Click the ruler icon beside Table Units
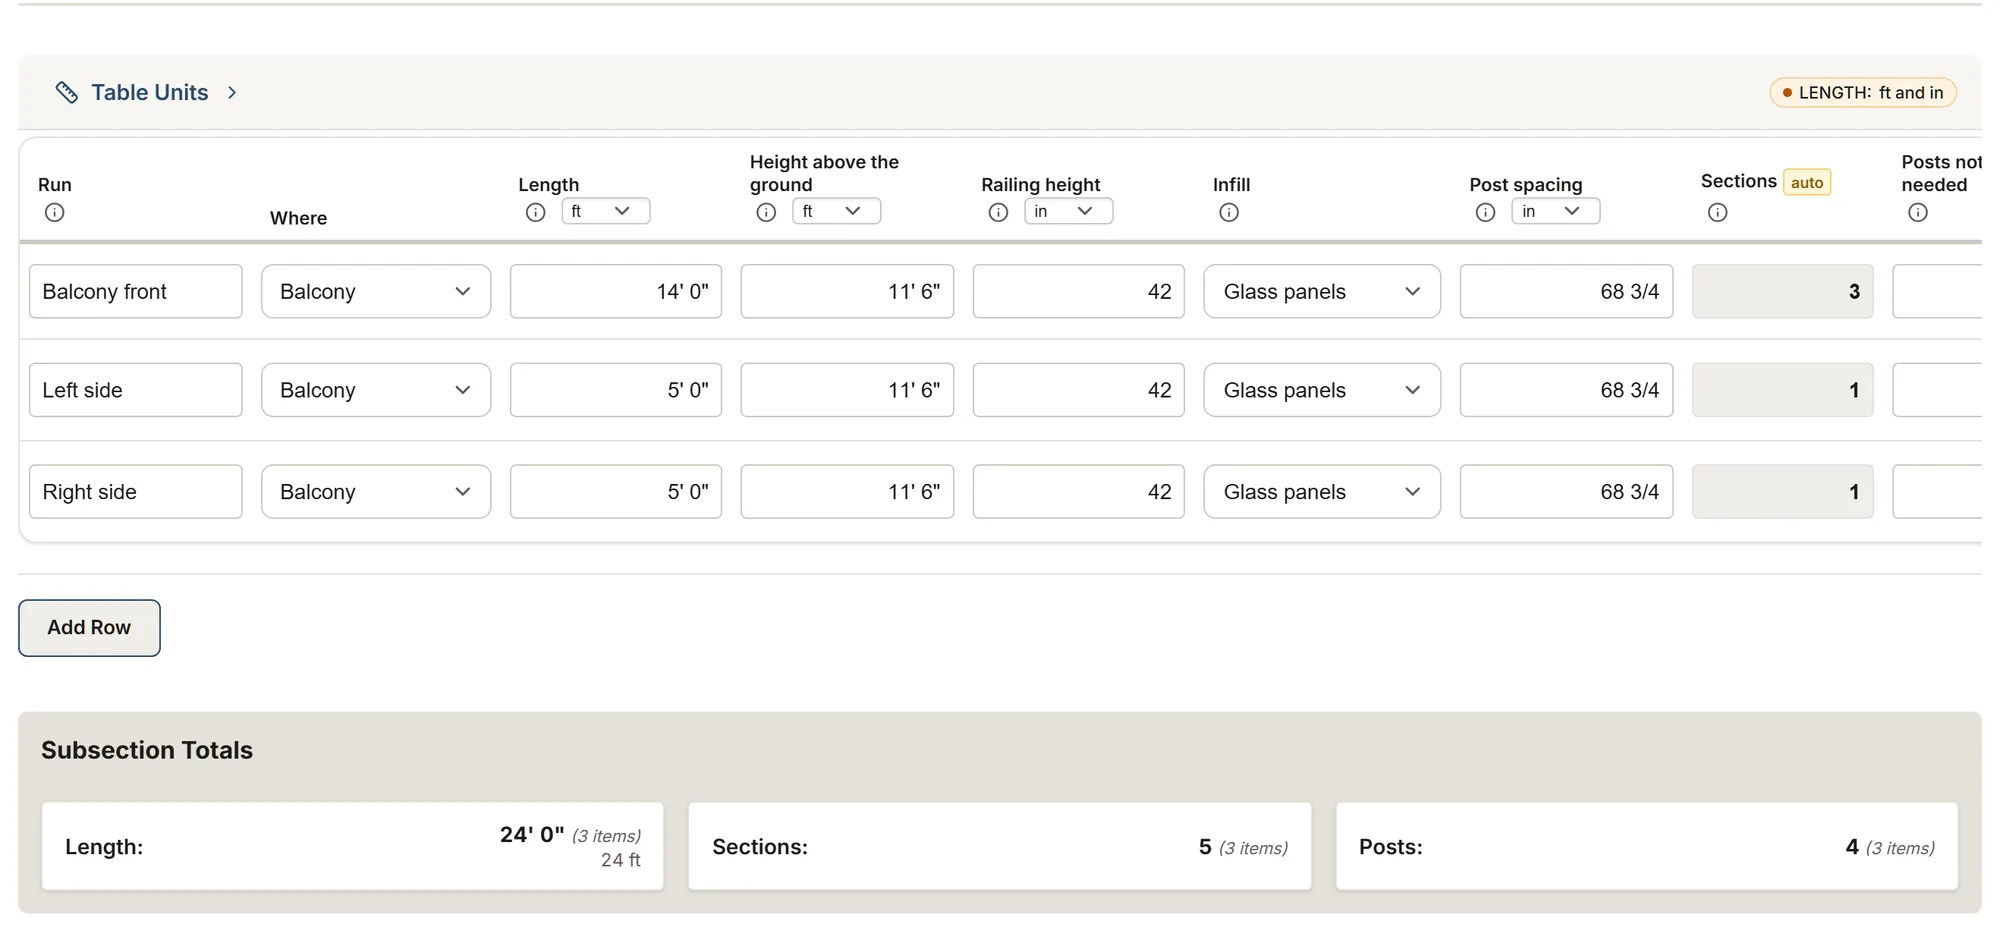Viewport: 2000px width, 930px height. click(66, 92)
